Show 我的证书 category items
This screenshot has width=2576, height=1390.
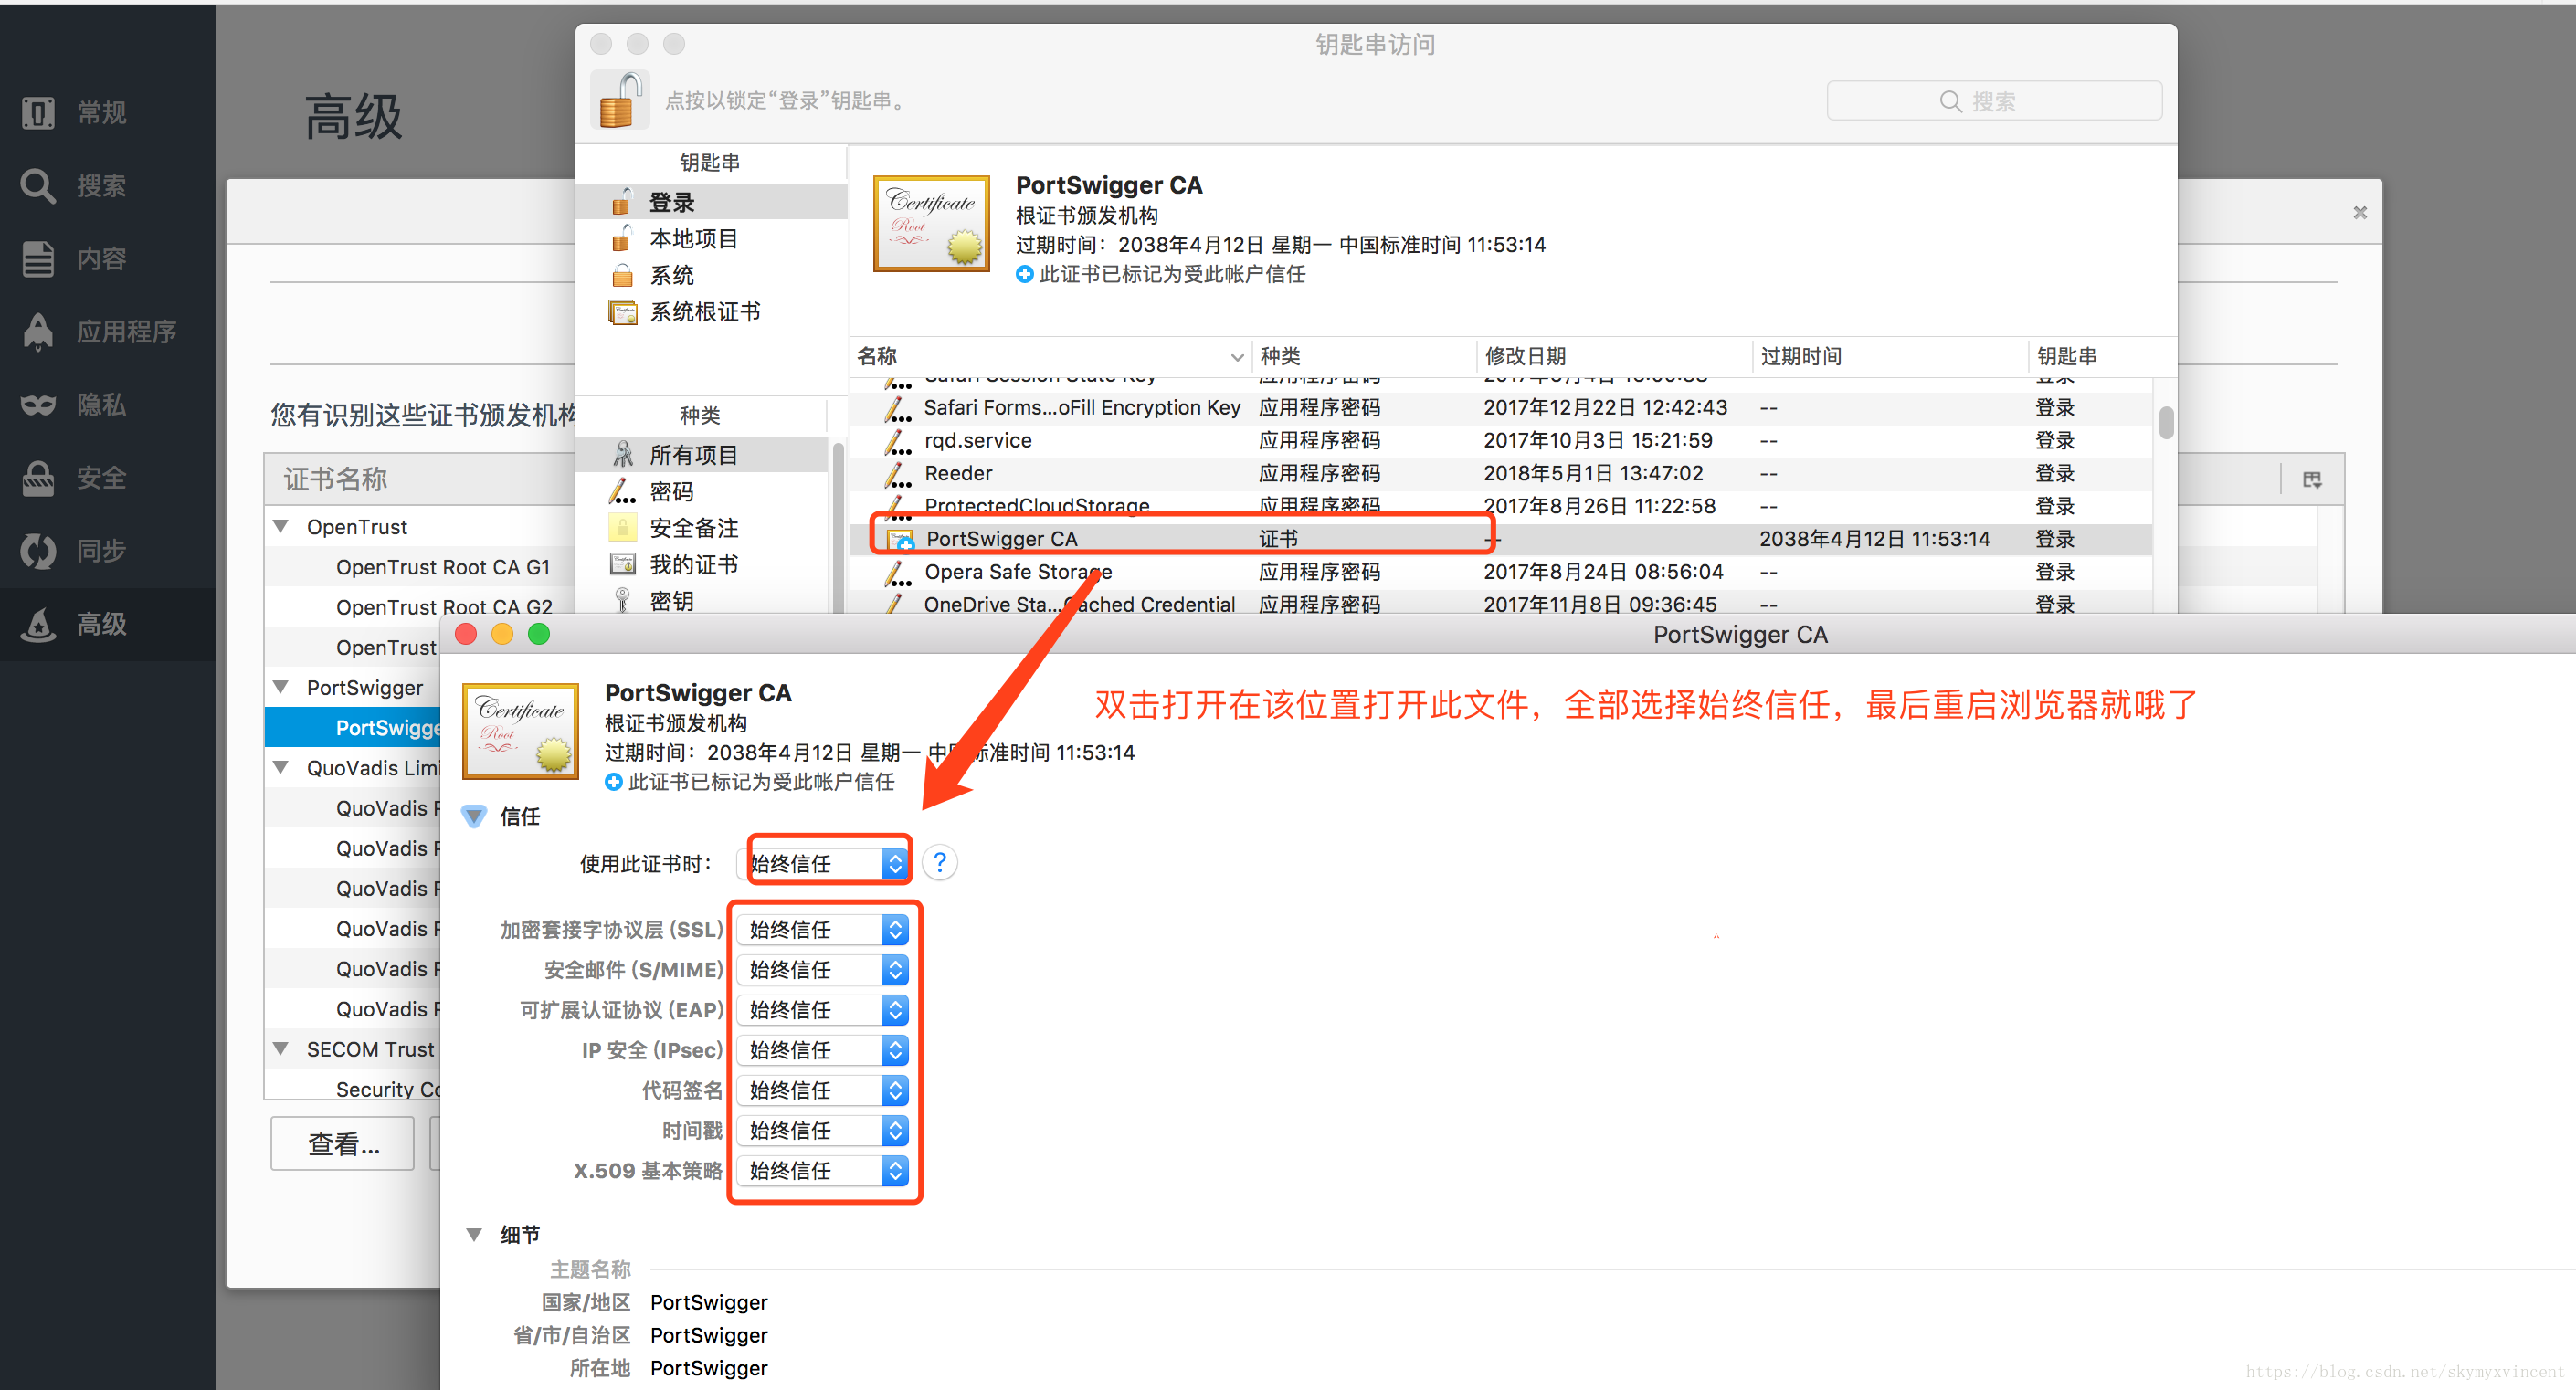pyautogui.click(x=703, y=564)
